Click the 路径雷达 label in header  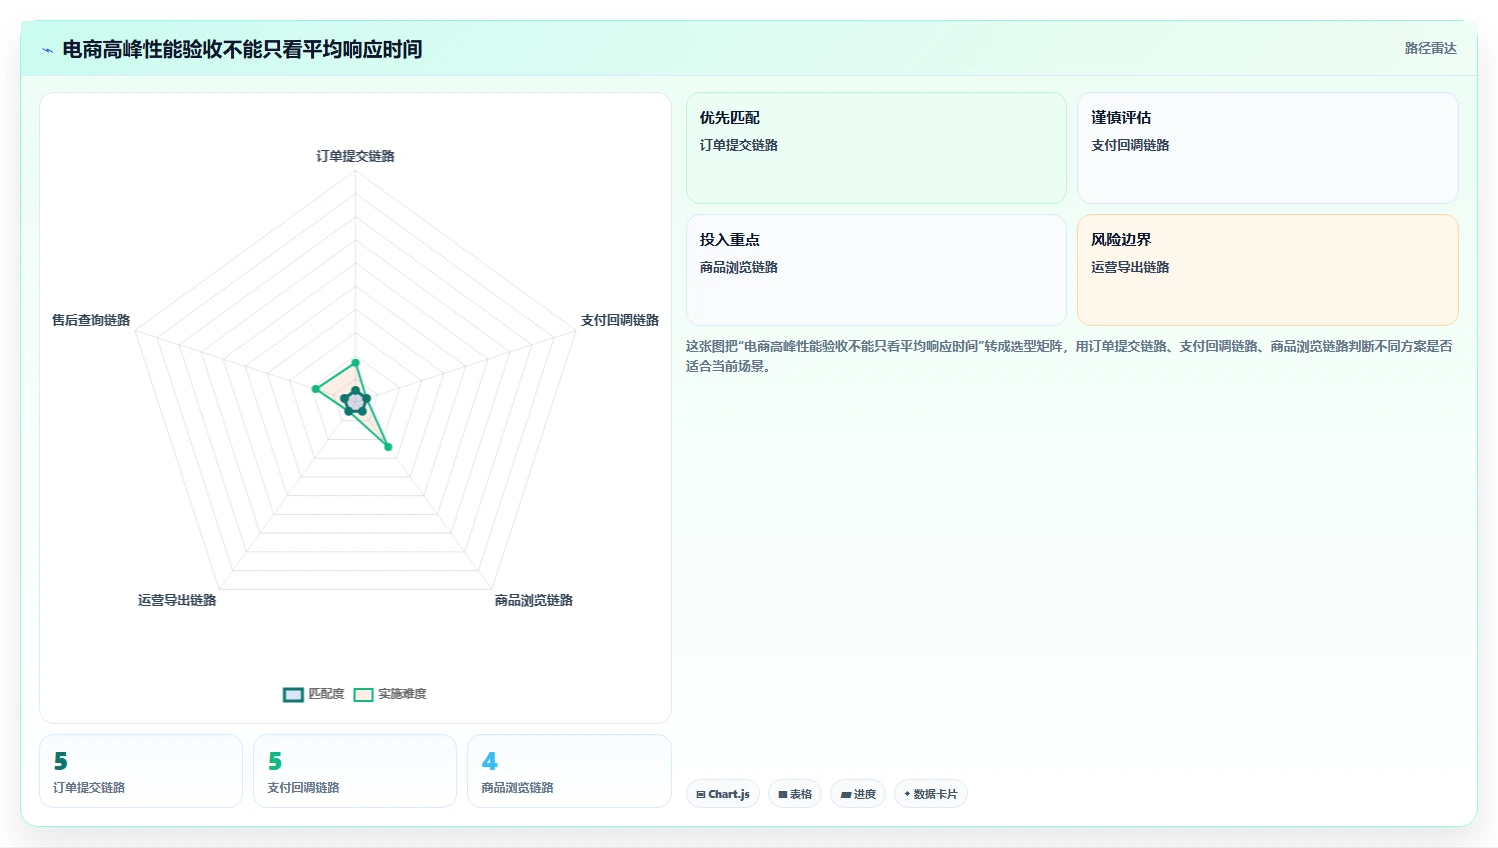click(x=1431, y=48)
